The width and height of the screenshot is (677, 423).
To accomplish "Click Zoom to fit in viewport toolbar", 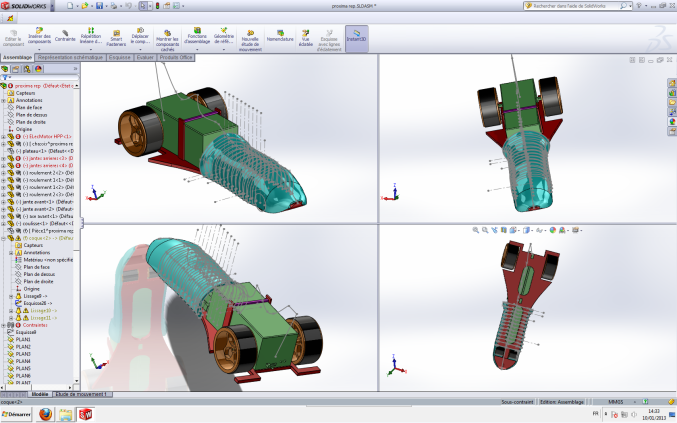I will [x=475, y=230].
